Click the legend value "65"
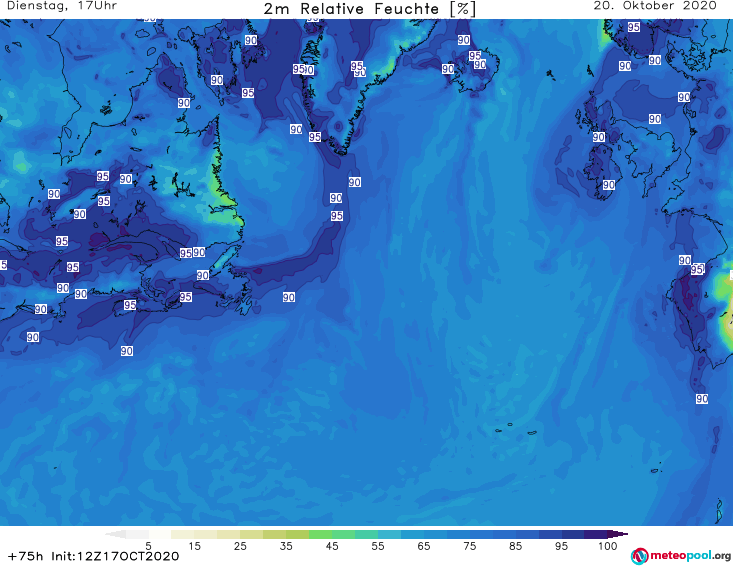 pyautogui.click(x=424, y=546)
